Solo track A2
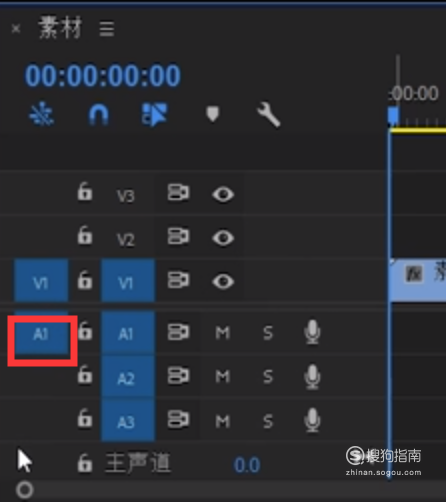The image size is (446, 502). [x=268, y=377]
